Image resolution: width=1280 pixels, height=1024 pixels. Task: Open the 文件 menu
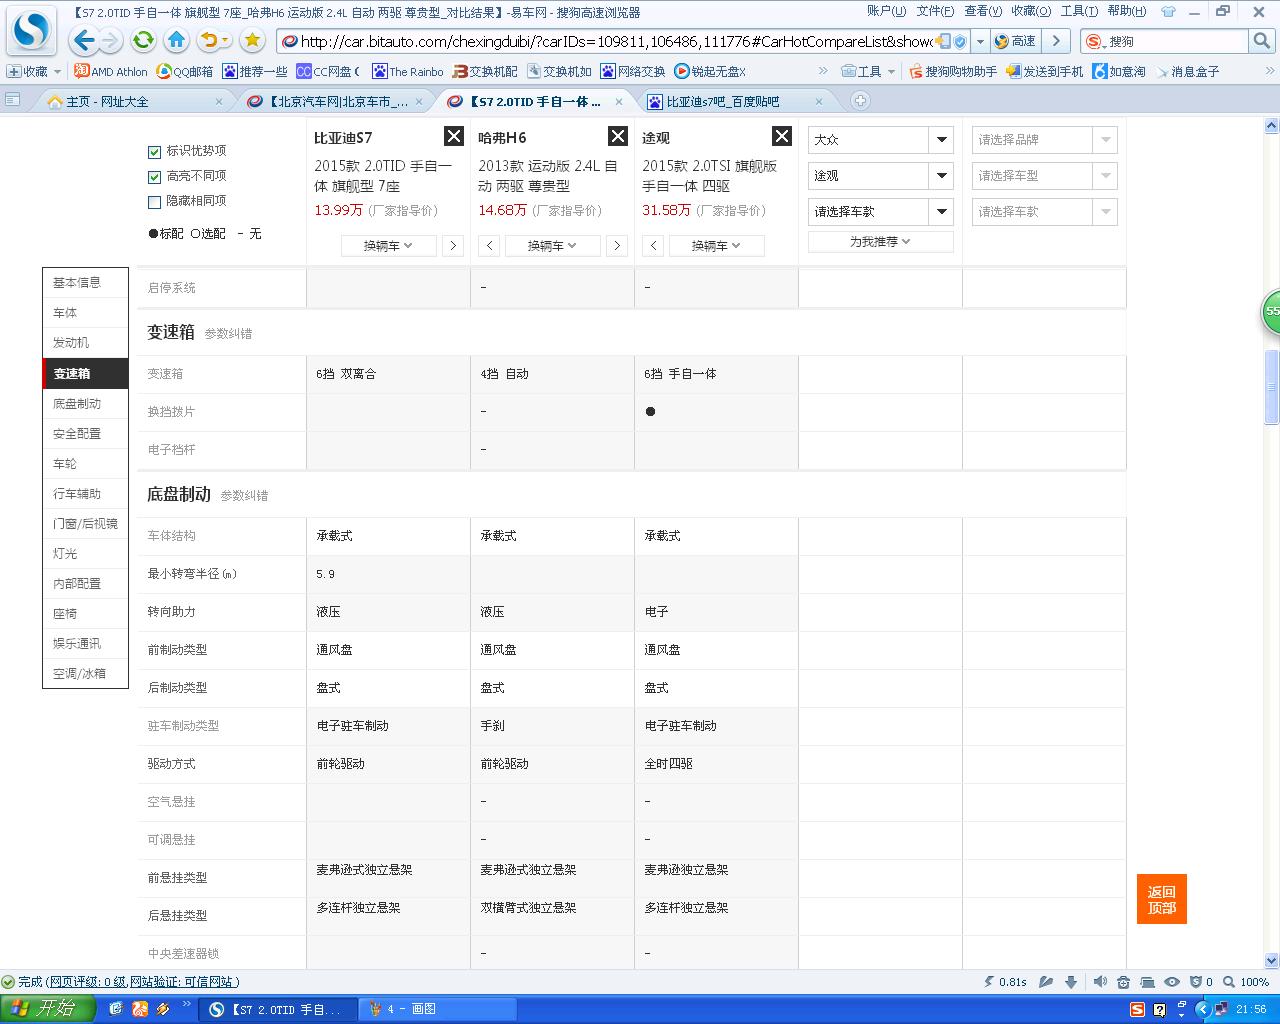click(x=935, y=11)
